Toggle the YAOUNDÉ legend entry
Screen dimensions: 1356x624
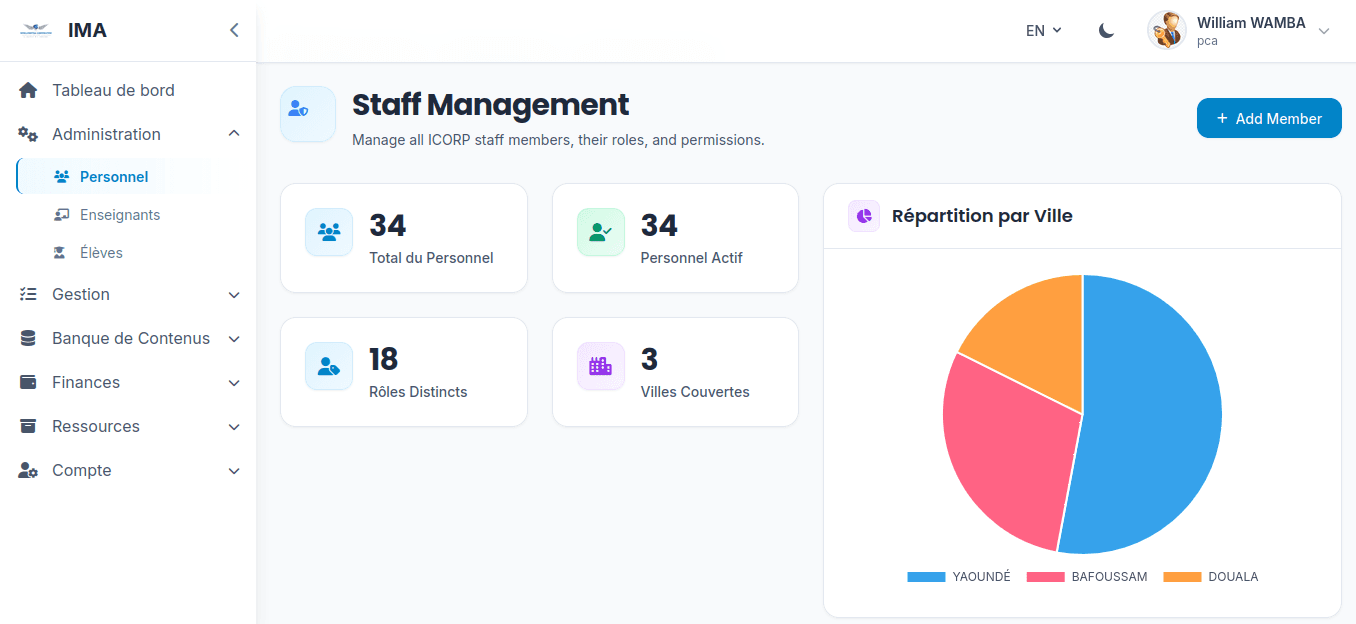(x=958, y=576)
